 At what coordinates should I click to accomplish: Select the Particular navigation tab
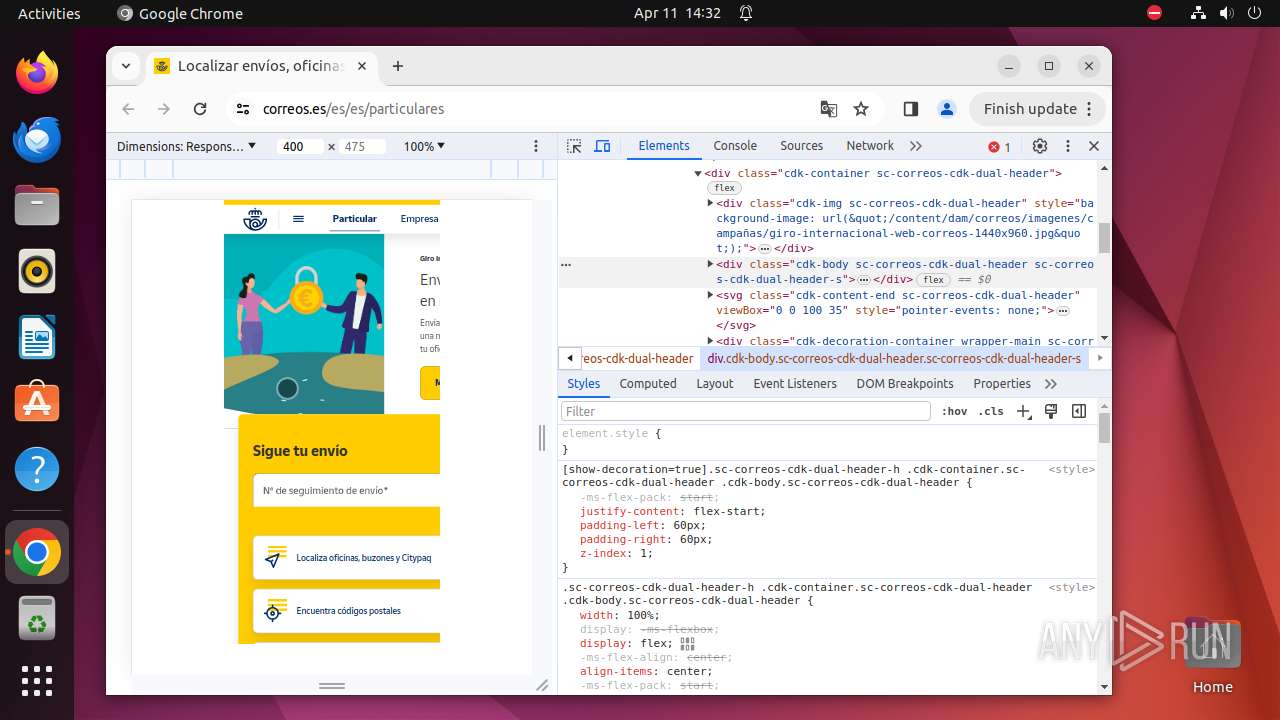click(x=355, y=219)
